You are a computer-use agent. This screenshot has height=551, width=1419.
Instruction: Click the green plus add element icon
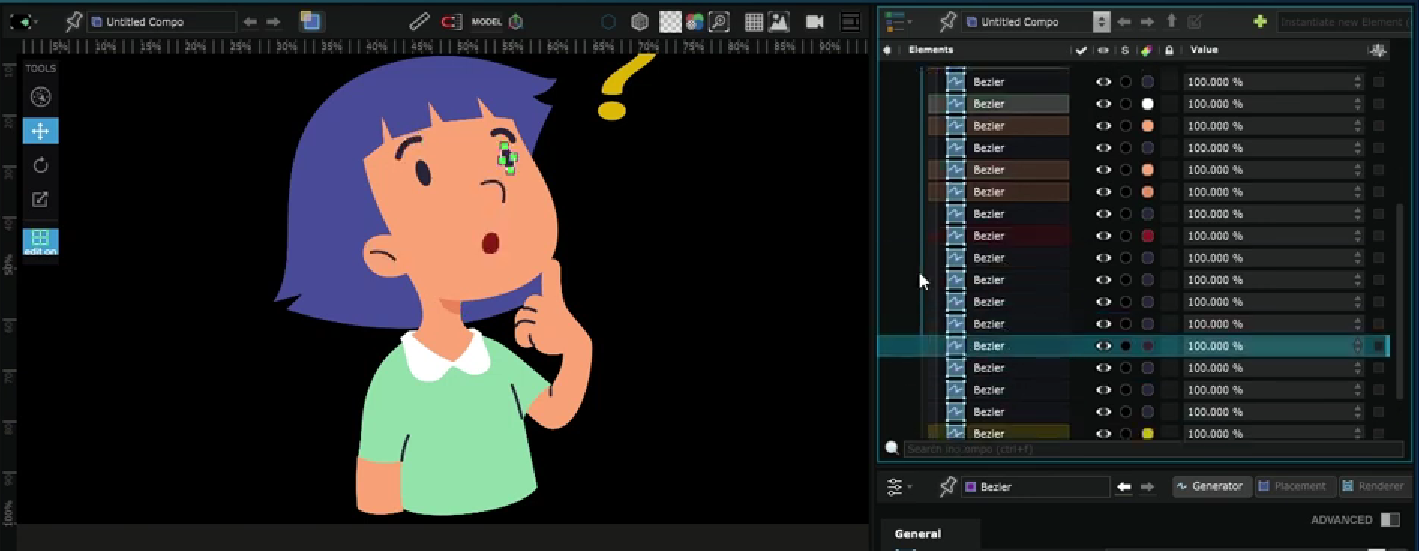[1259, 21]
